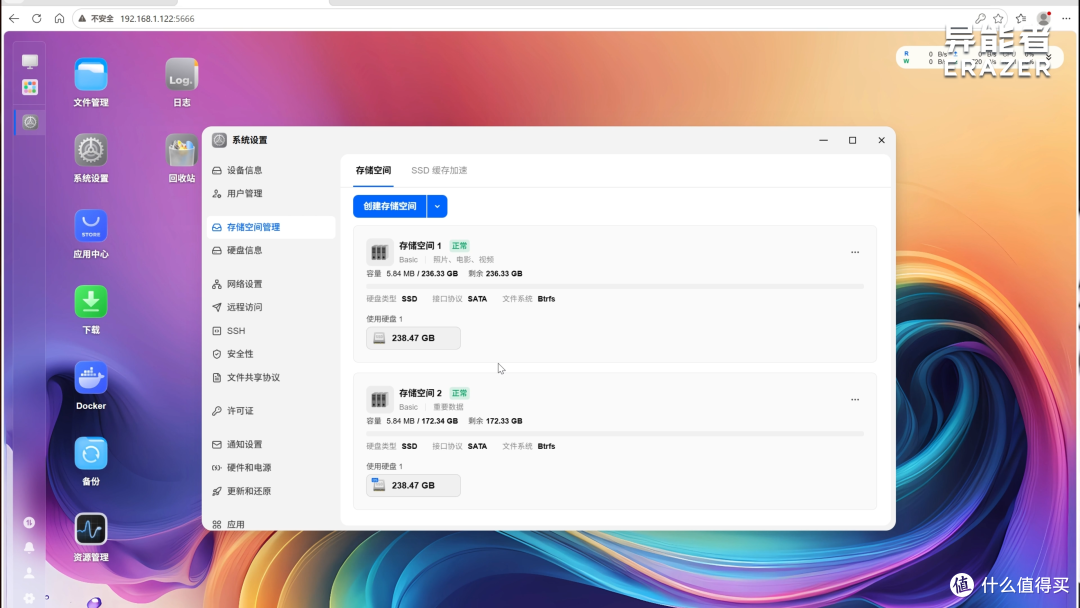Open 应用 entry at sidebar bottom

[271, 524]
